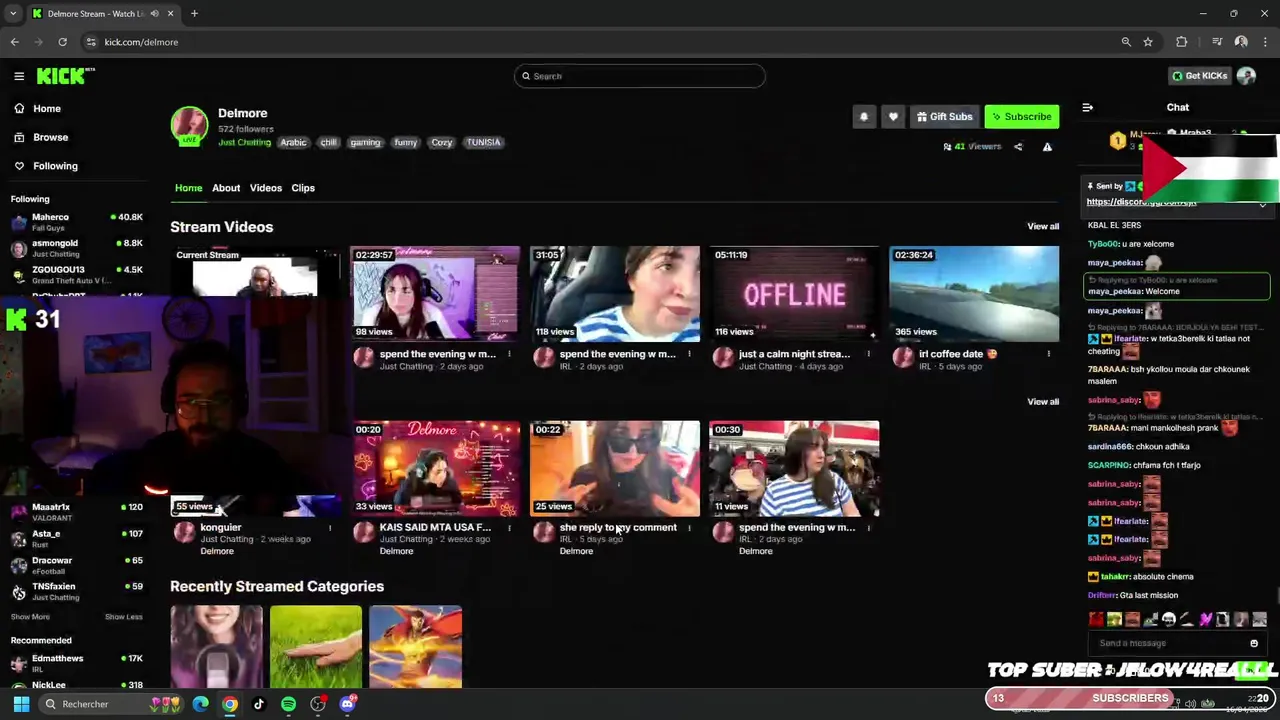This screenshot has width=1280, height=720.
Task: Collapse the chat panel with arrow icon
Action: [1088, 107]
